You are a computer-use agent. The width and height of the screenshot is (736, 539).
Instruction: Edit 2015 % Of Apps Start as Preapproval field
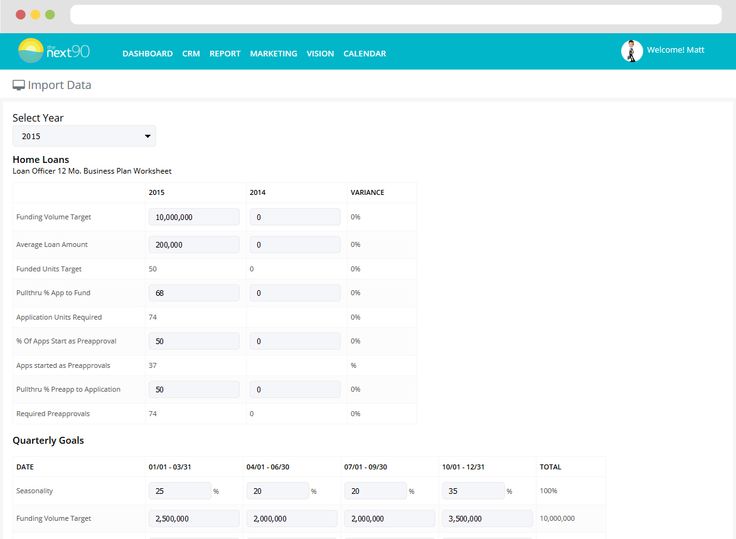[194, 341]
